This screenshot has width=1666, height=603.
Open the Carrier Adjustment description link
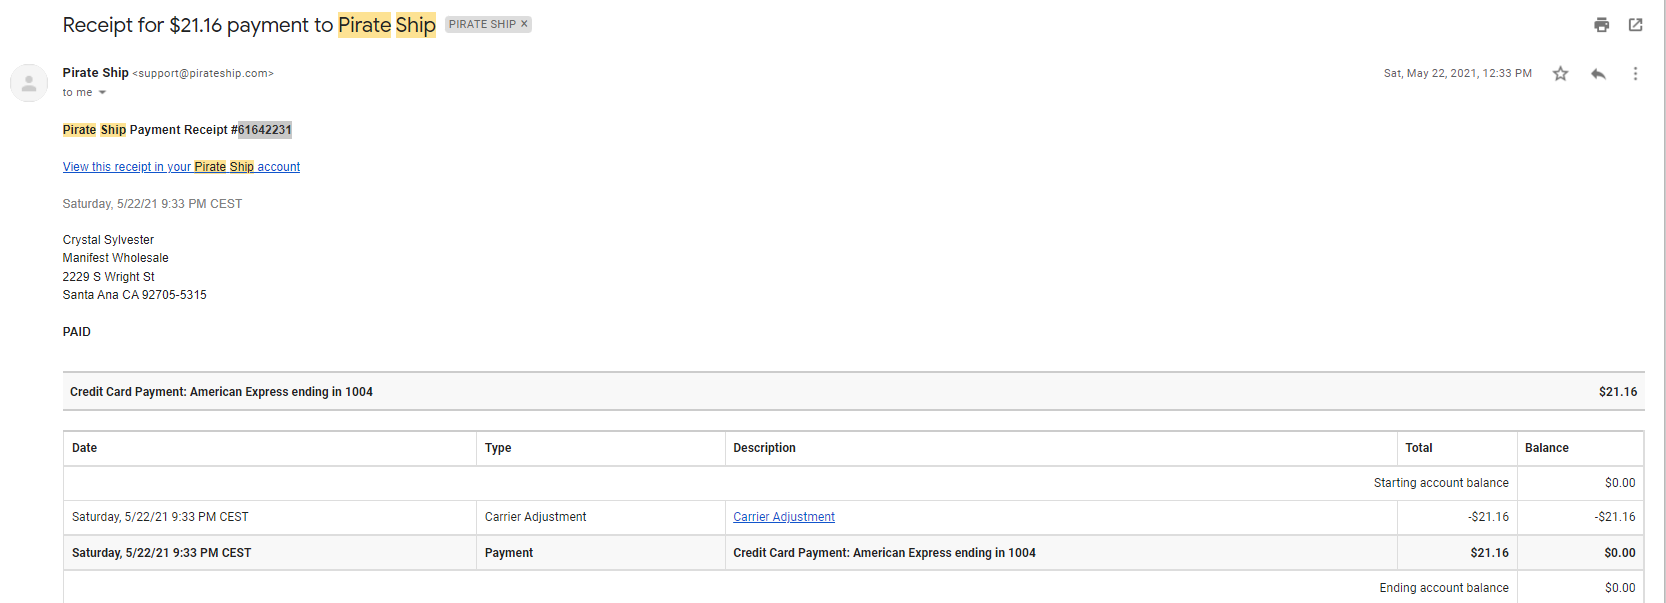point(784,517)
